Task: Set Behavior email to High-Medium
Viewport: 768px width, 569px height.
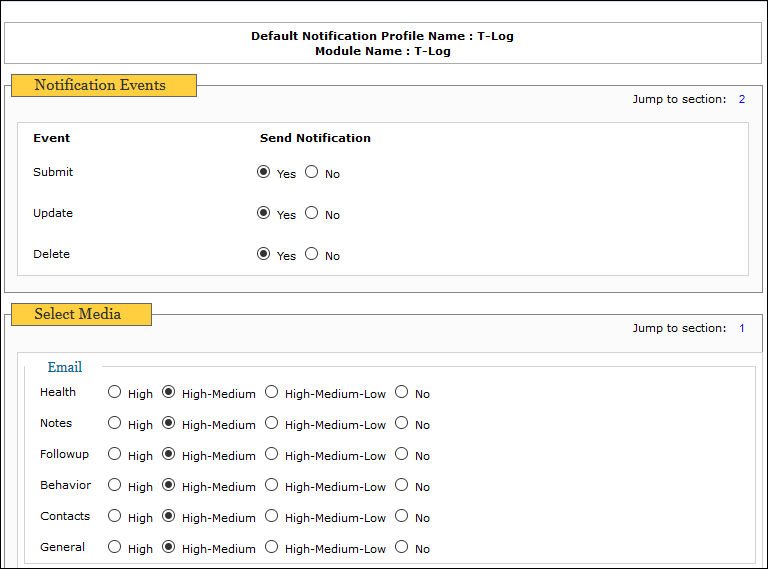Action: click(168, 485)
